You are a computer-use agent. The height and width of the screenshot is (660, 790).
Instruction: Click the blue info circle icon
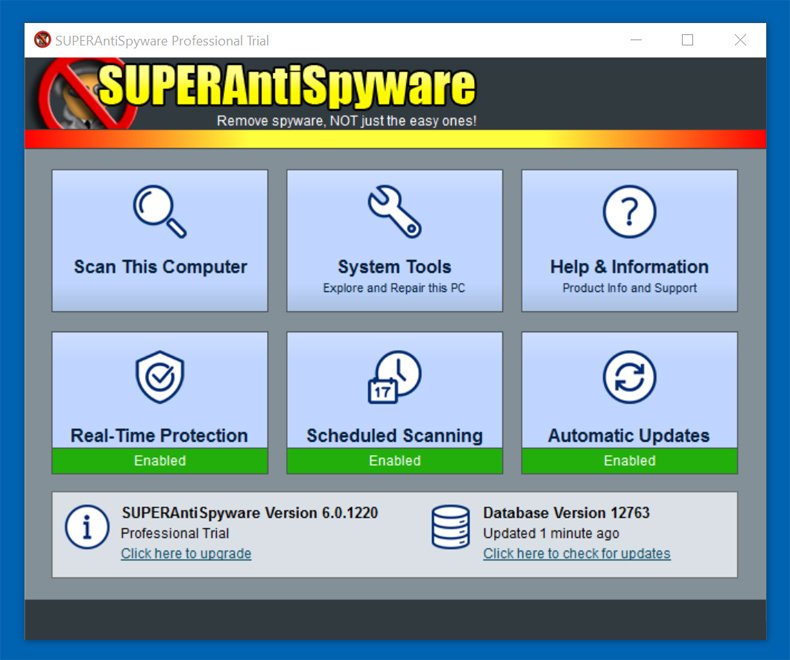click(87, 527)
